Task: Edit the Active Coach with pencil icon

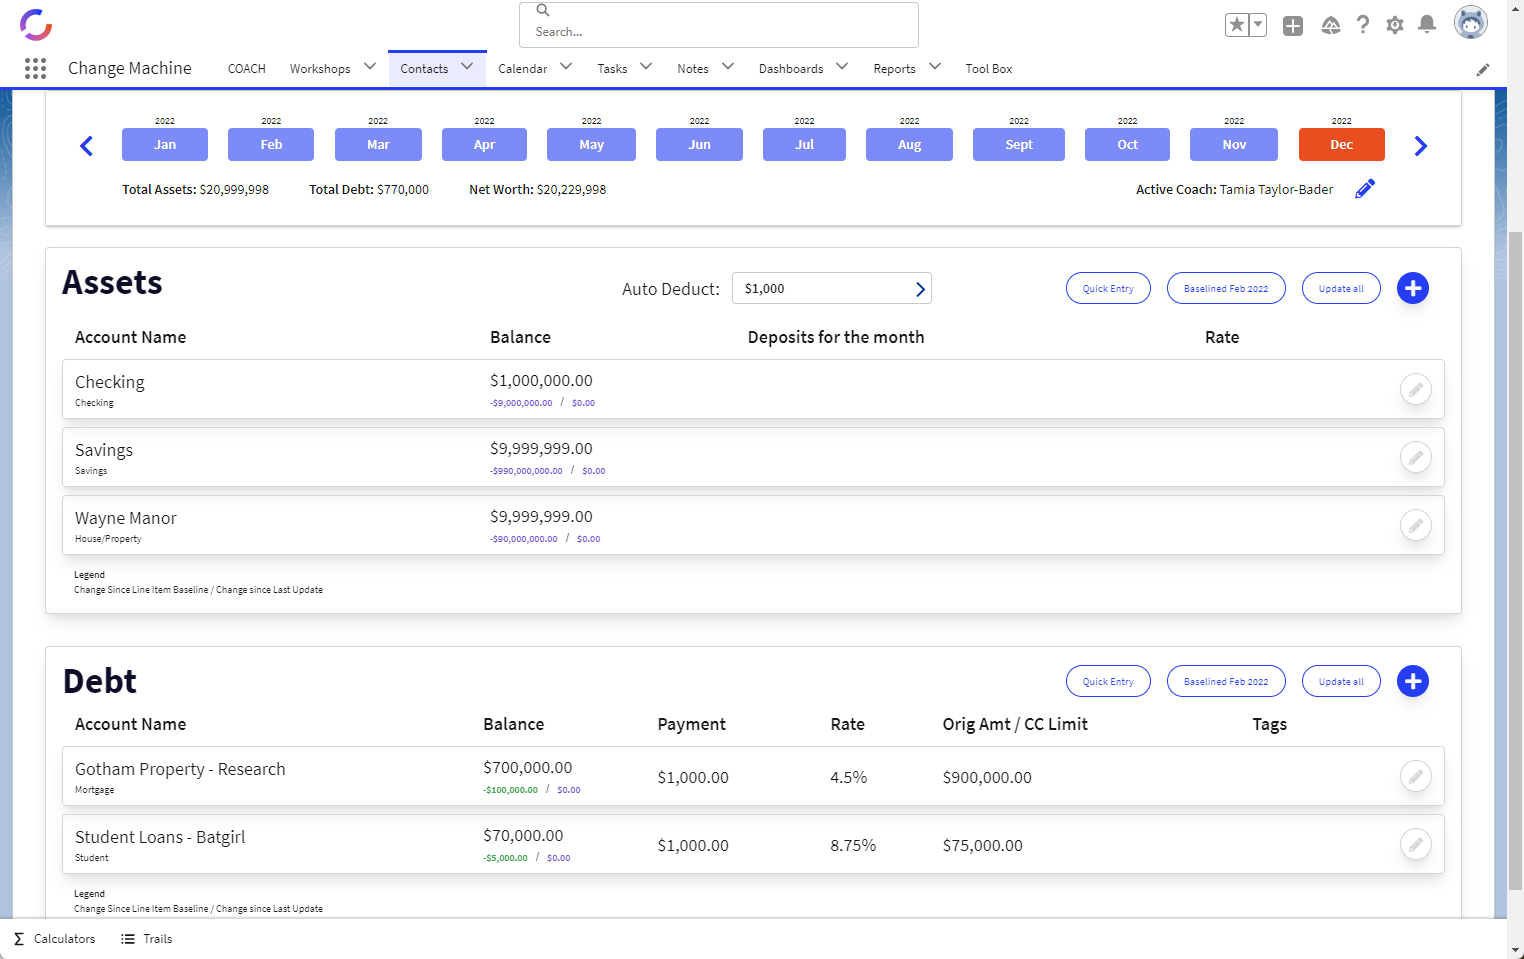Action: [x=1365, y=189]
